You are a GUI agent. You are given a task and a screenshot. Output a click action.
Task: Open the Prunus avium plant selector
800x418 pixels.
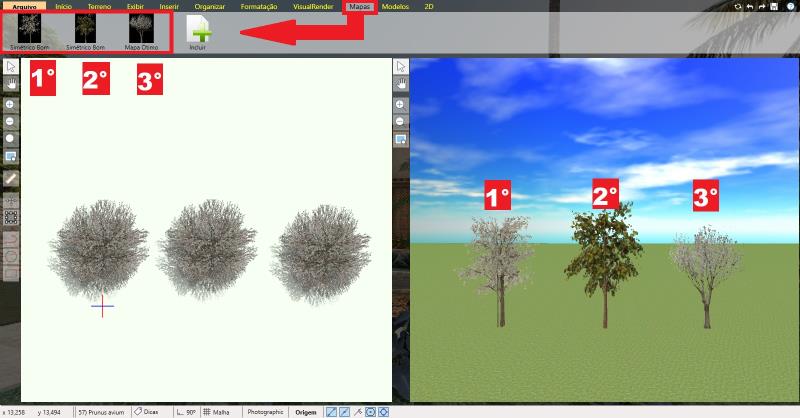point(98,411)
